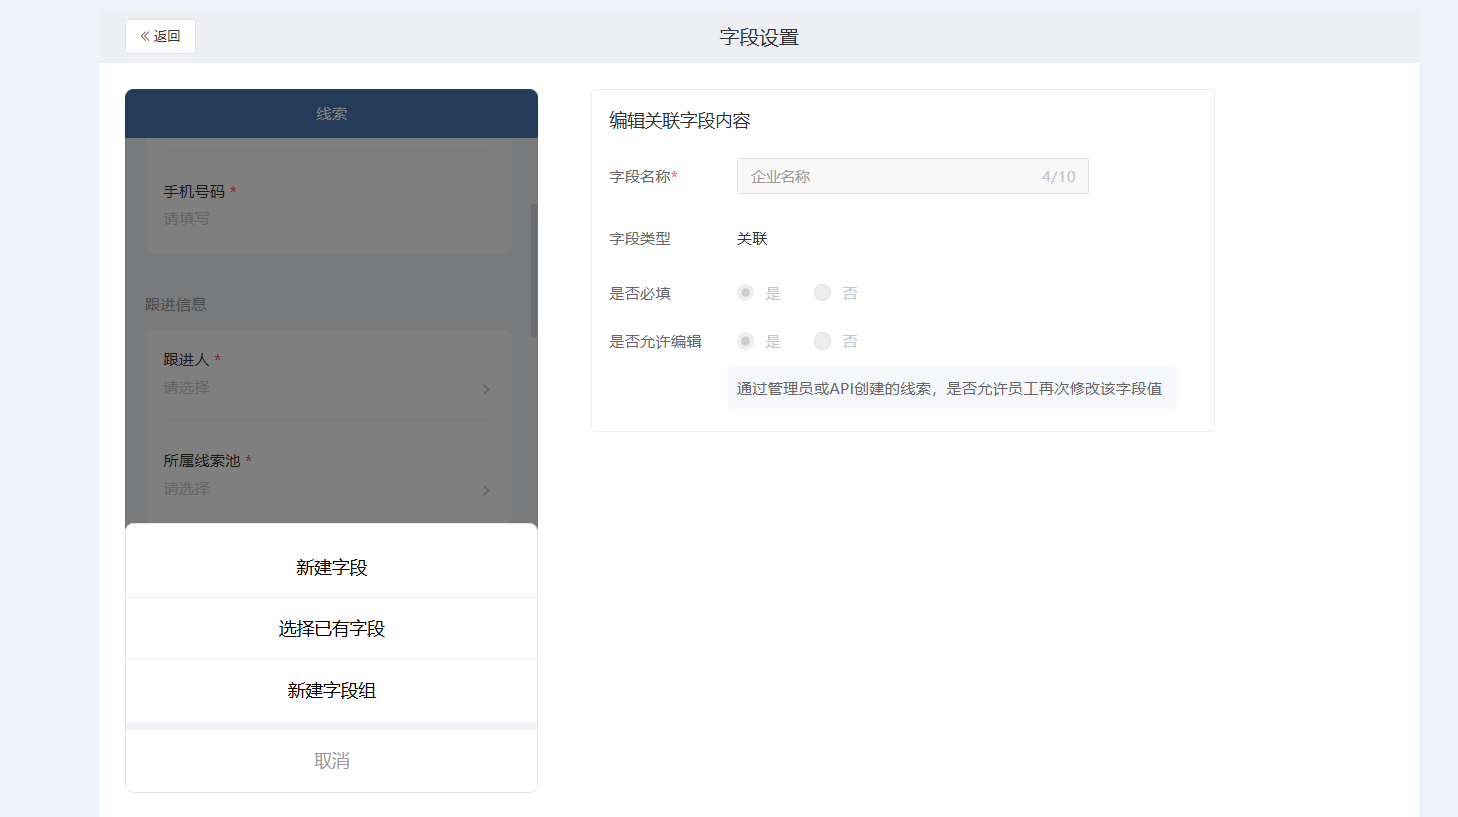The width and height of the screenshot is (1458, 817).
Task: Click the preview panel scrollbar
Action: [x=534, y=270]
